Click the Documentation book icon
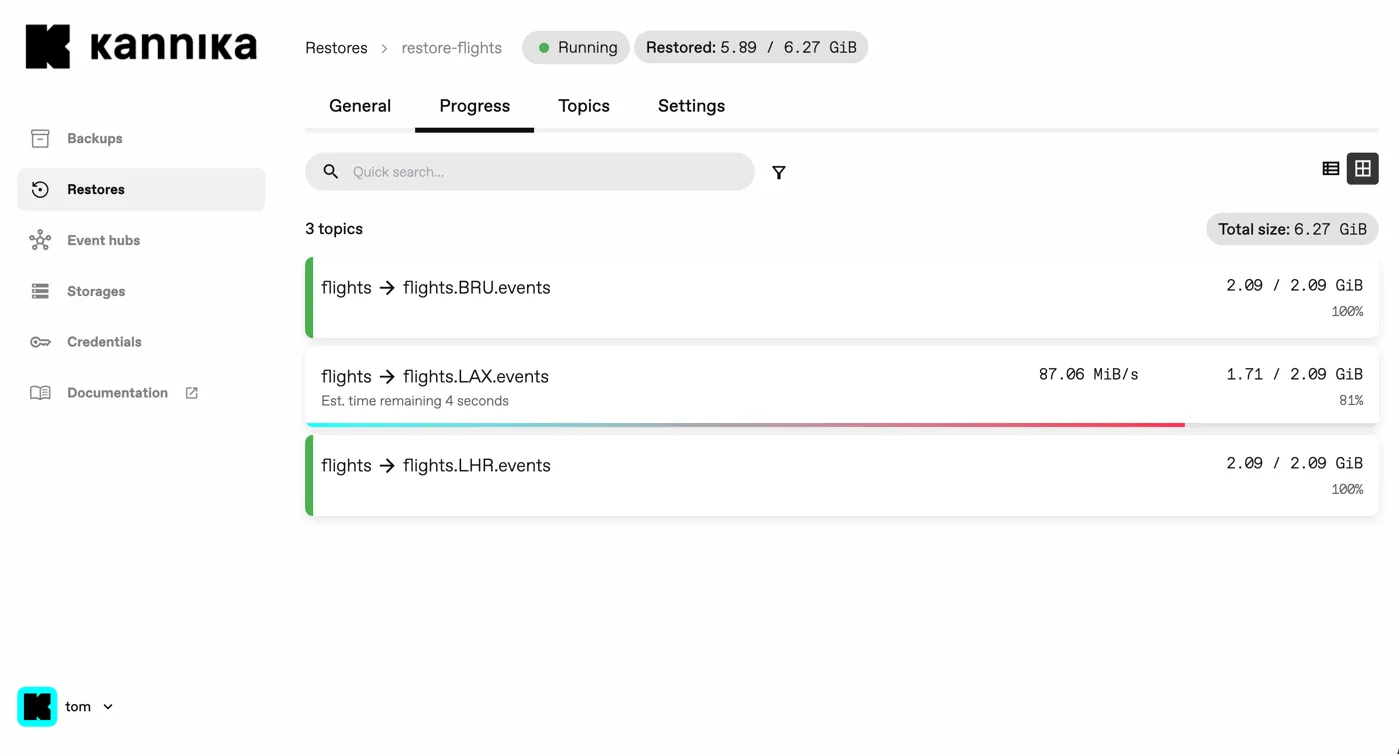Image resolution: width=1399 pixels, height=754 pixels. tap(40, 393)
